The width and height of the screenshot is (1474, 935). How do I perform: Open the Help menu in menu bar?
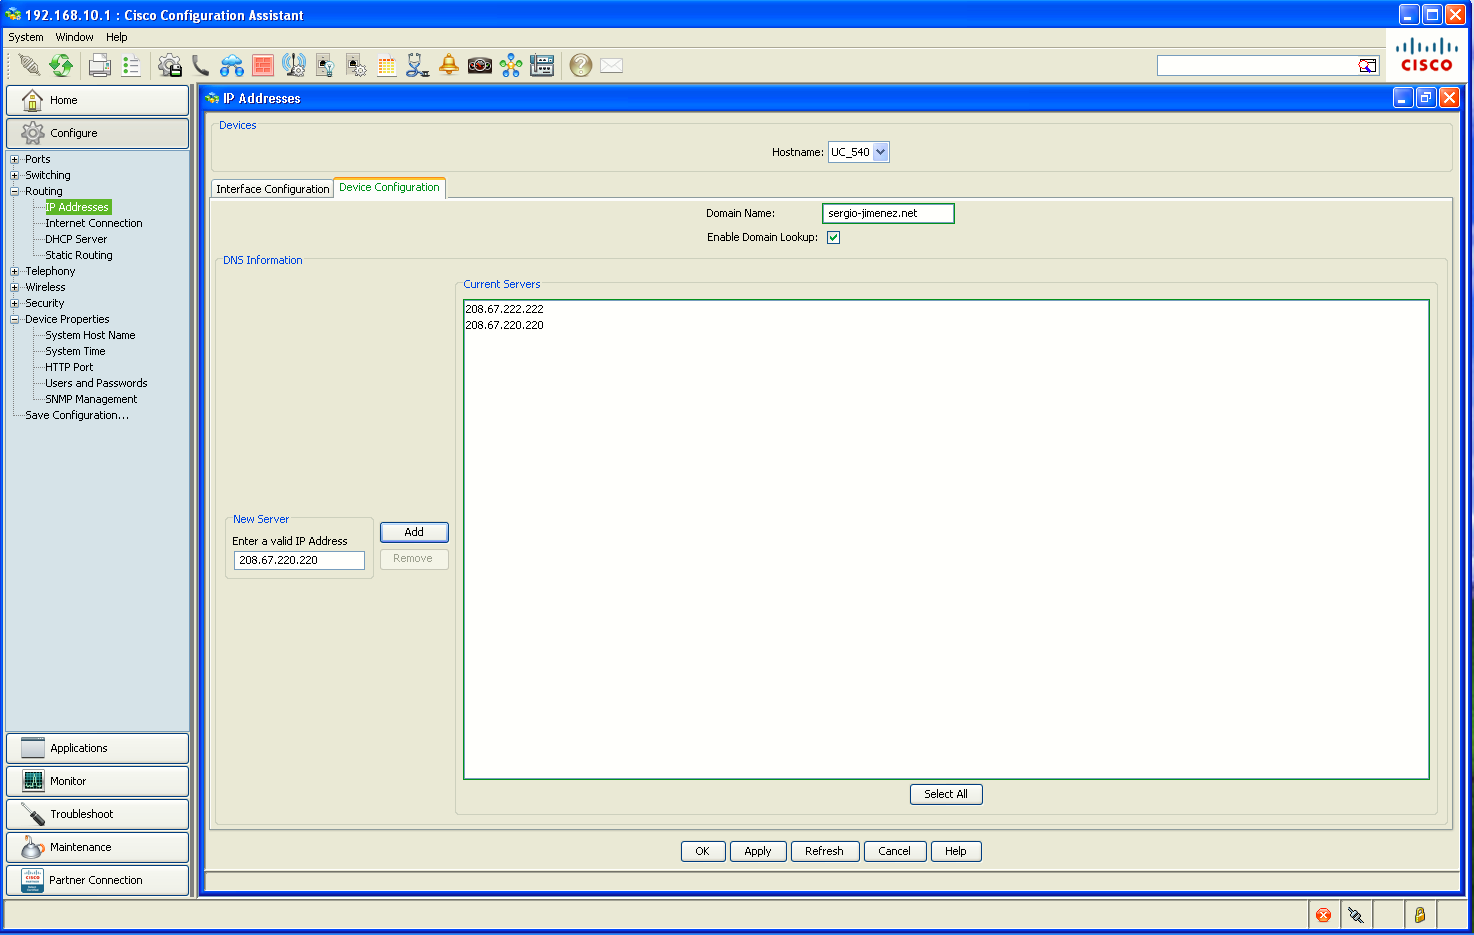tap(117, 37)
